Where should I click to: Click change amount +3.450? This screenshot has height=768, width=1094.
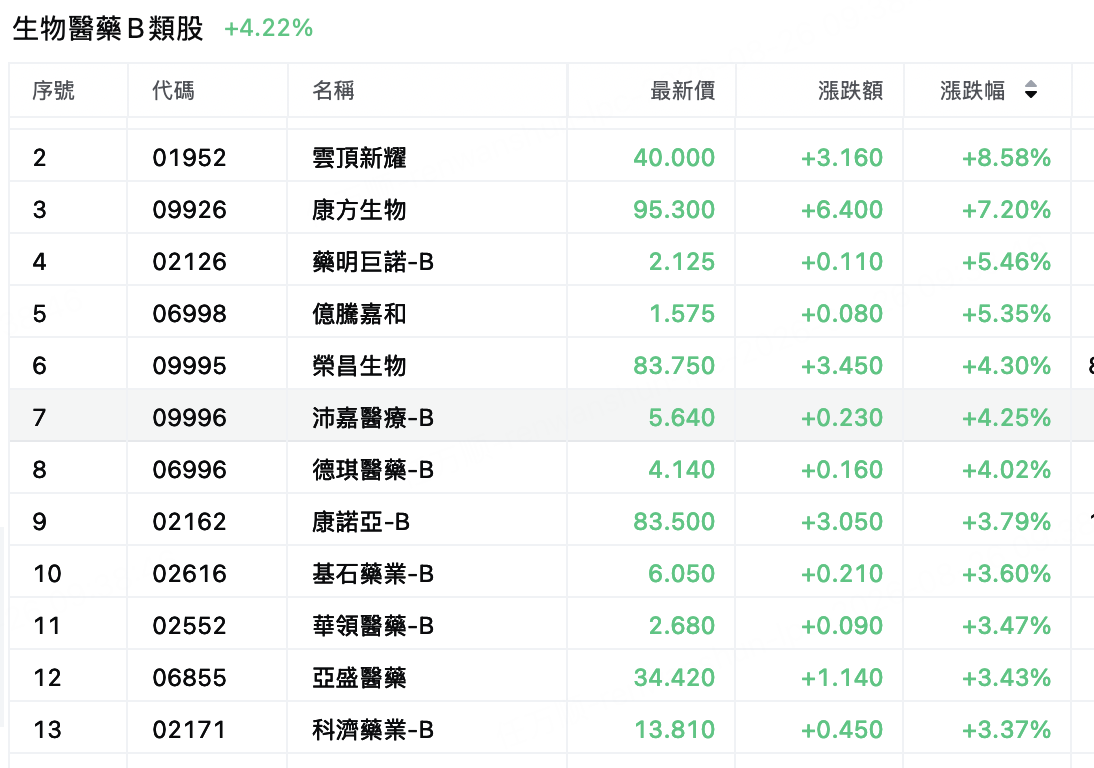(842, 366)
